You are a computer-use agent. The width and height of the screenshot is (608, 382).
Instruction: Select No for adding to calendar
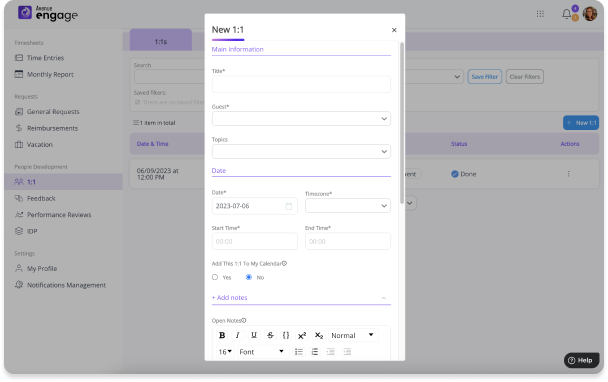click(249, 277)
